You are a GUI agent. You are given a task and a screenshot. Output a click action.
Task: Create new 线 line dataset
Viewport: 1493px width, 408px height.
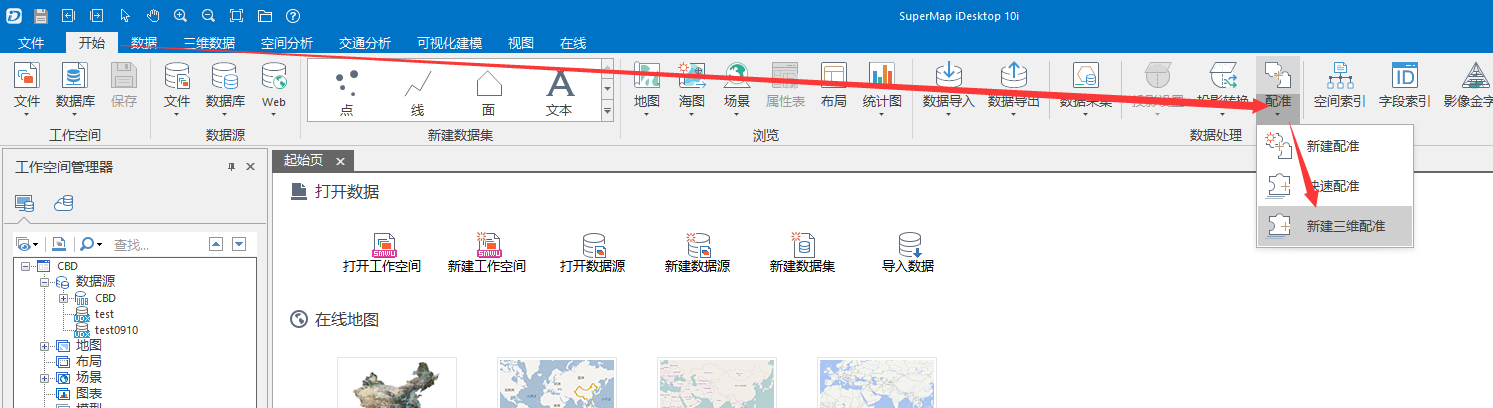coord(417,93)
